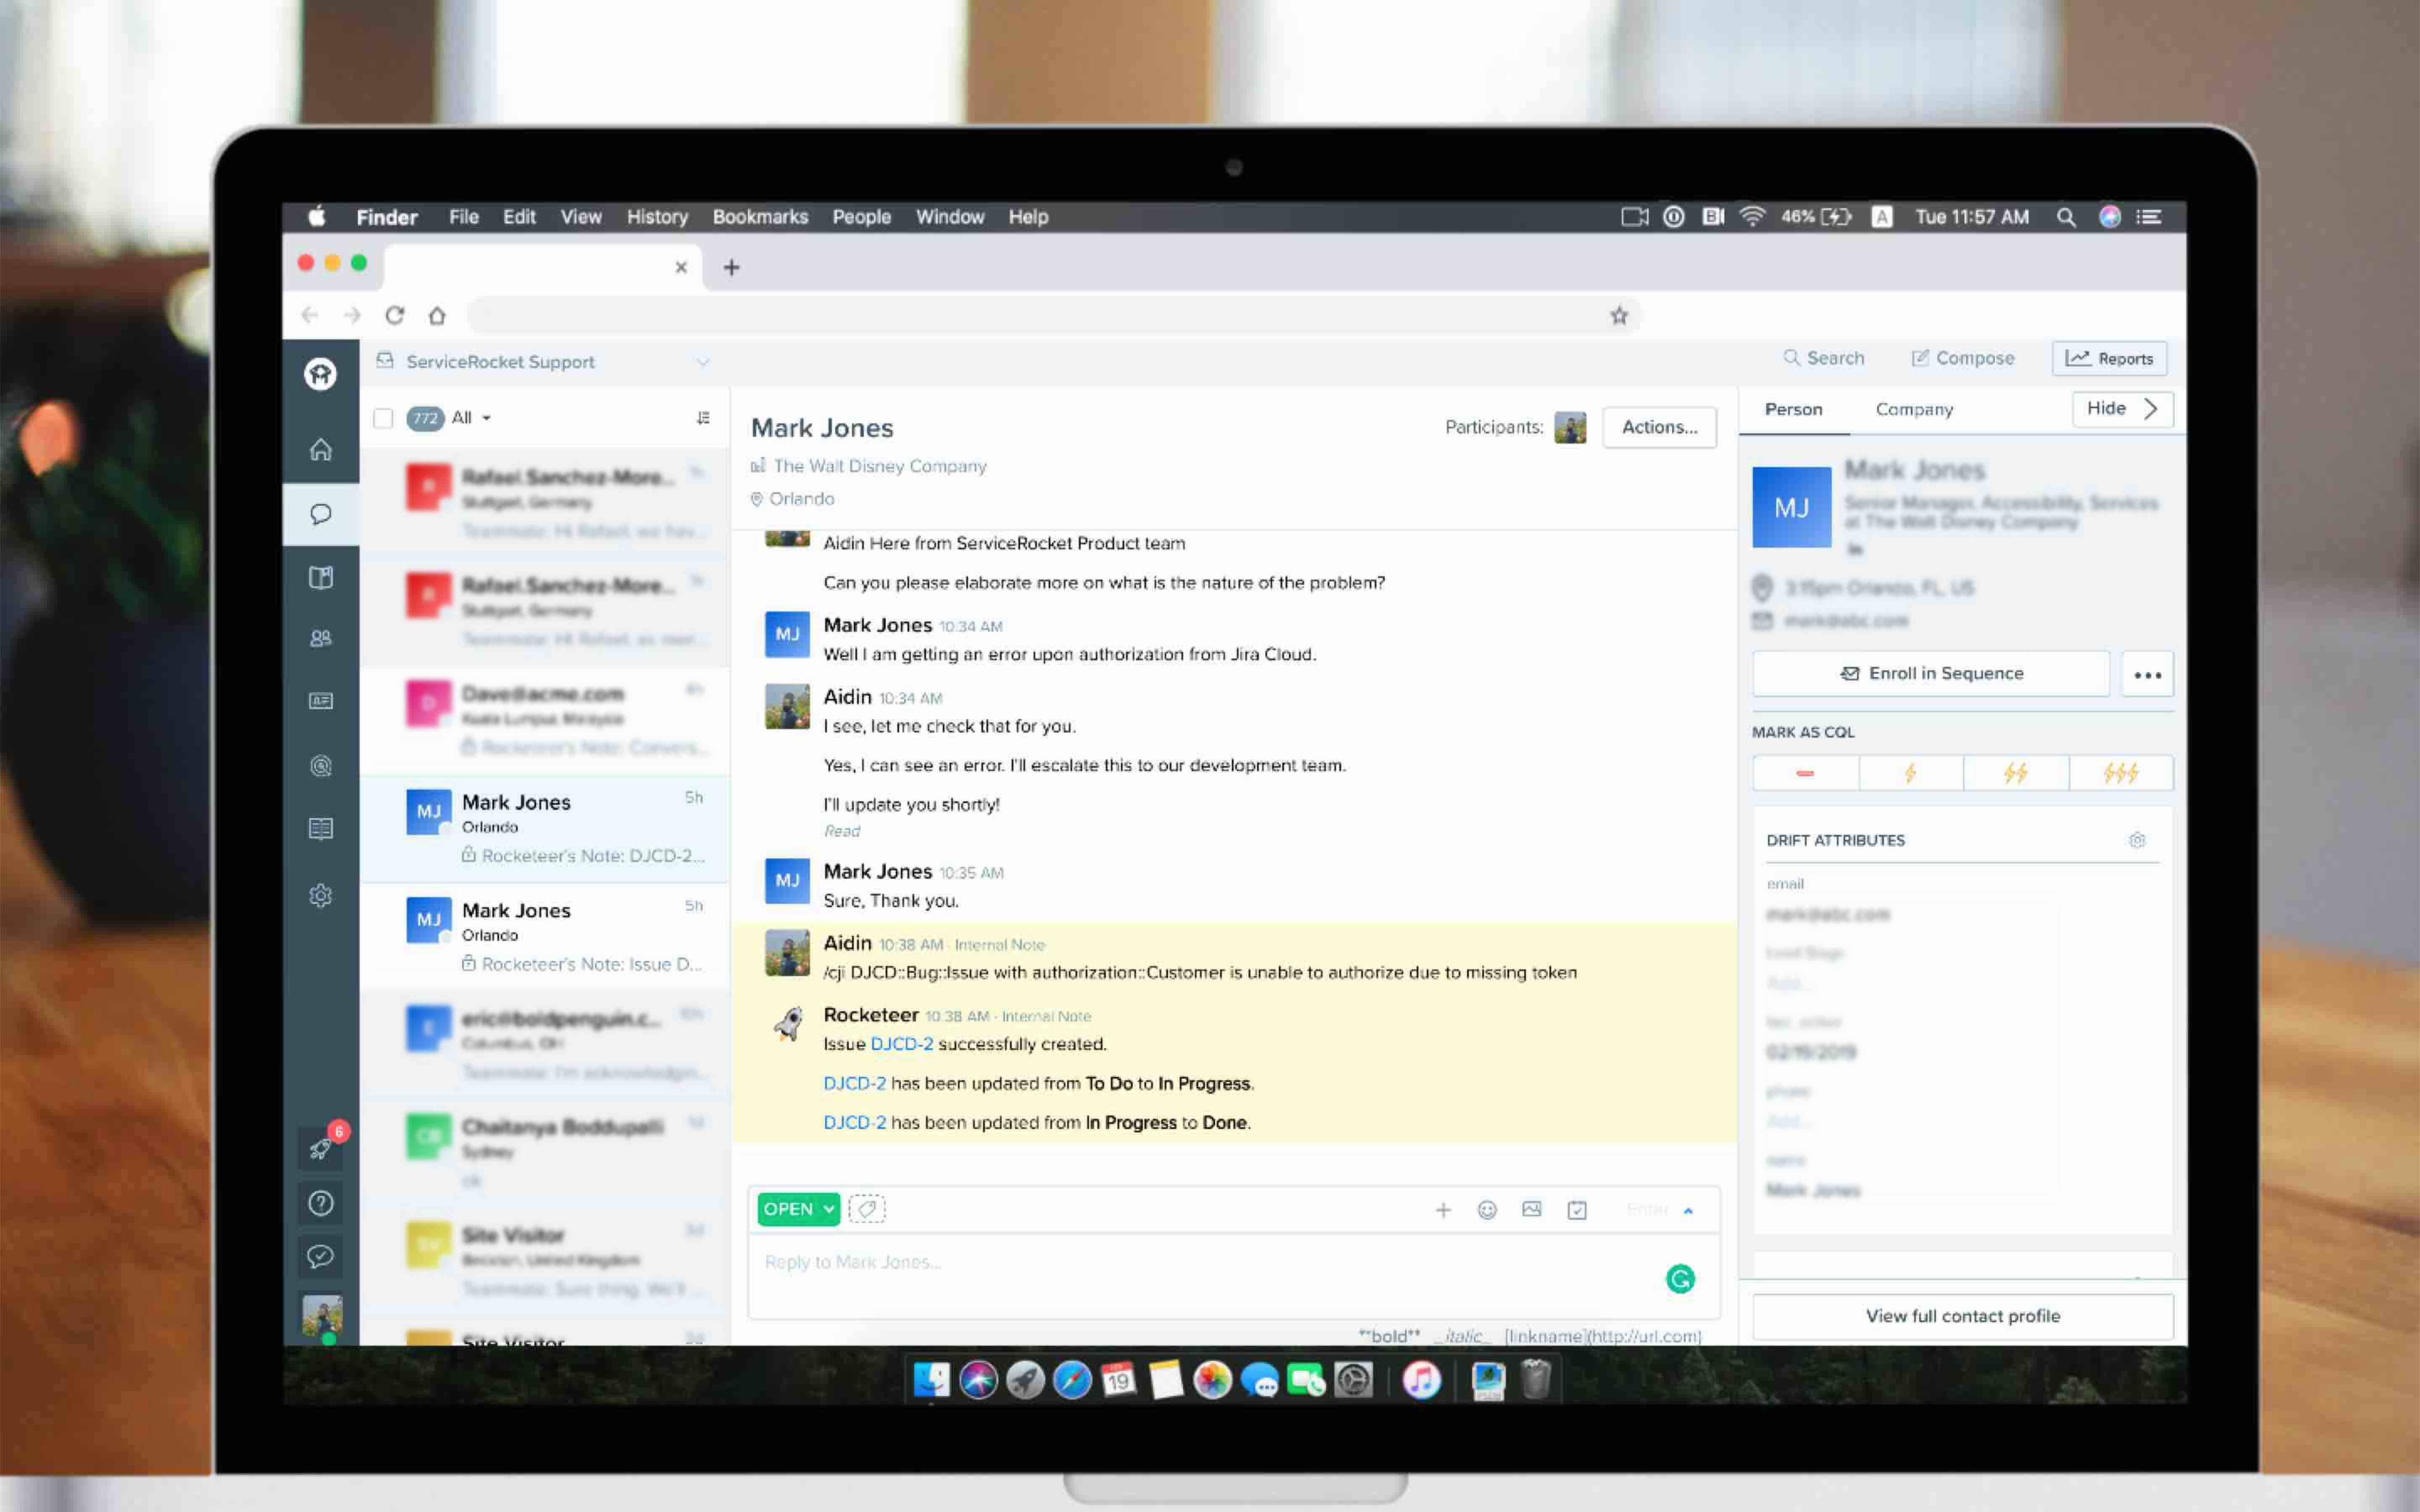2420x1512 pixels.
Task: Open a new browser tab
Action: click(731, 267)
